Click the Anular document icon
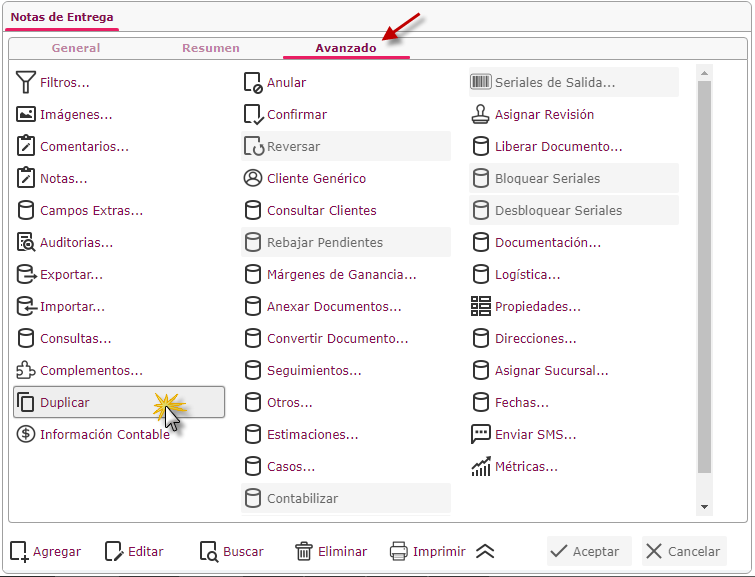 tap(253, 82)
